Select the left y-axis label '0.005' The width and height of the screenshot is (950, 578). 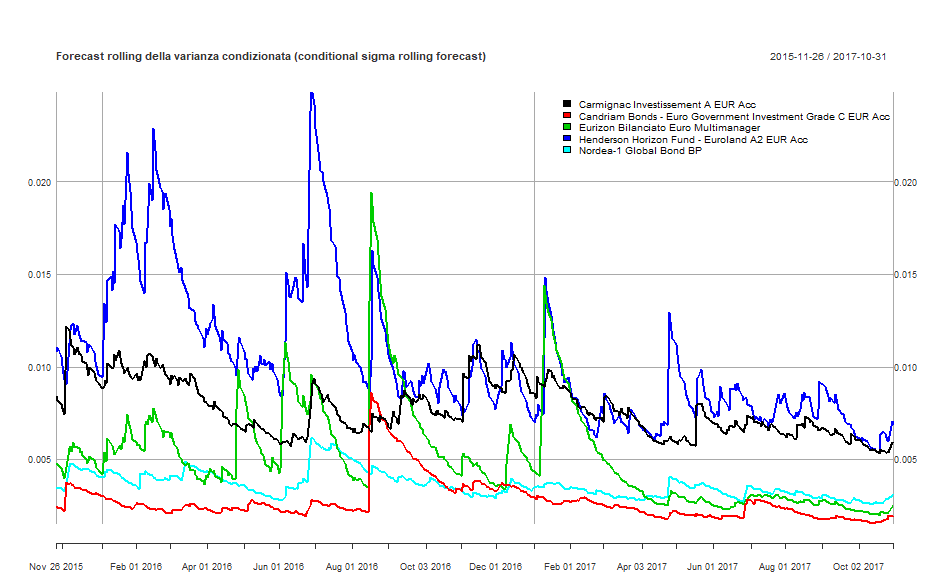(40, 460)
